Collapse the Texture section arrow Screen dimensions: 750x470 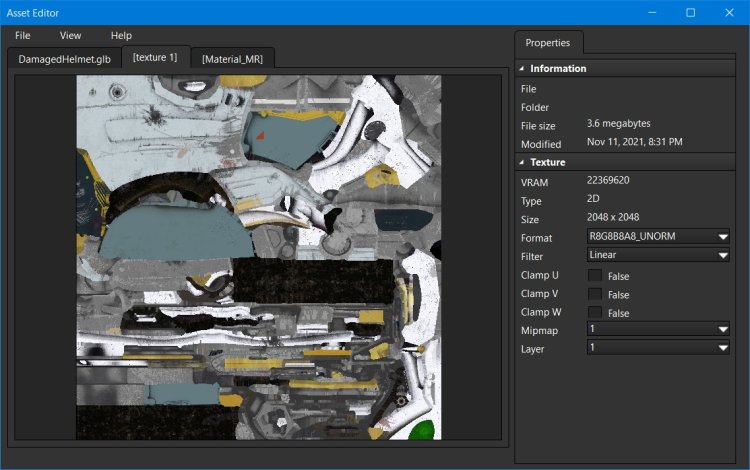[521, 162]
